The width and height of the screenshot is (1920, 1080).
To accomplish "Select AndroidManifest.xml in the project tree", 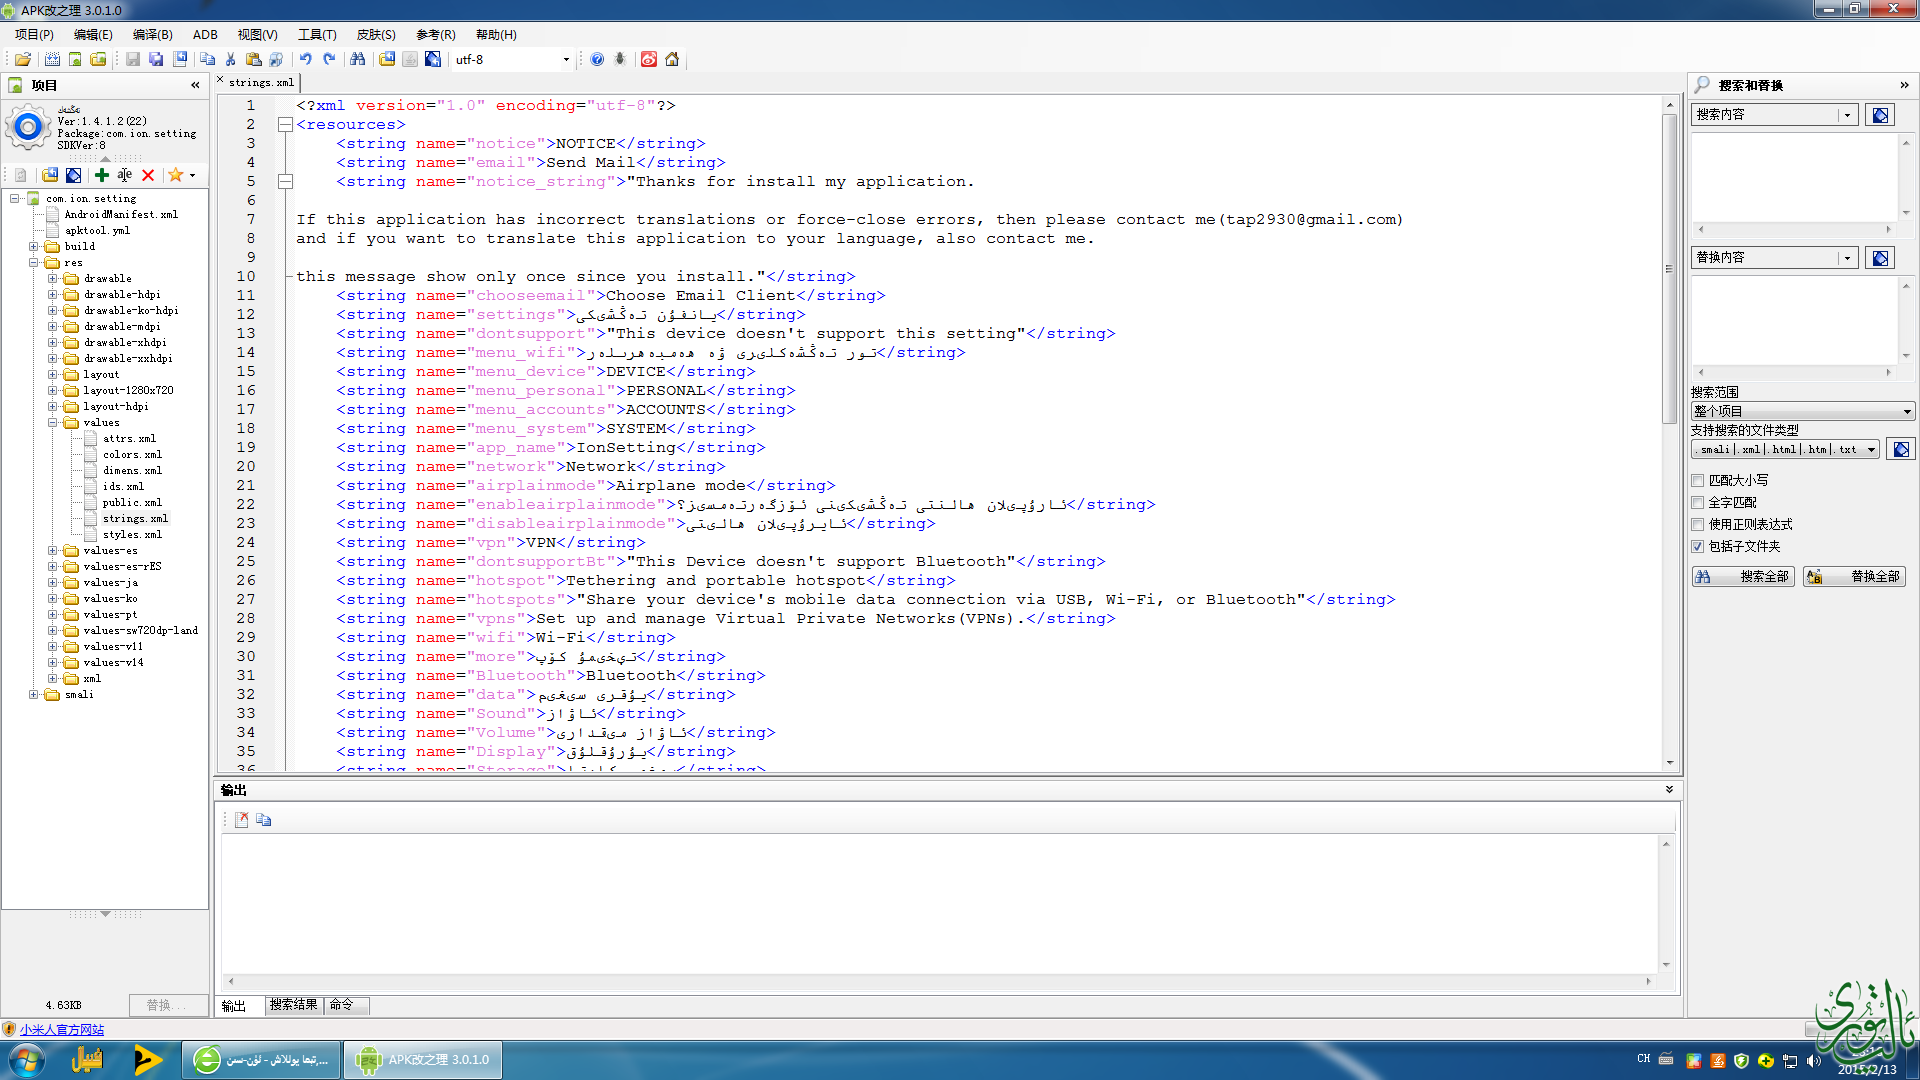I will (121, 215).
